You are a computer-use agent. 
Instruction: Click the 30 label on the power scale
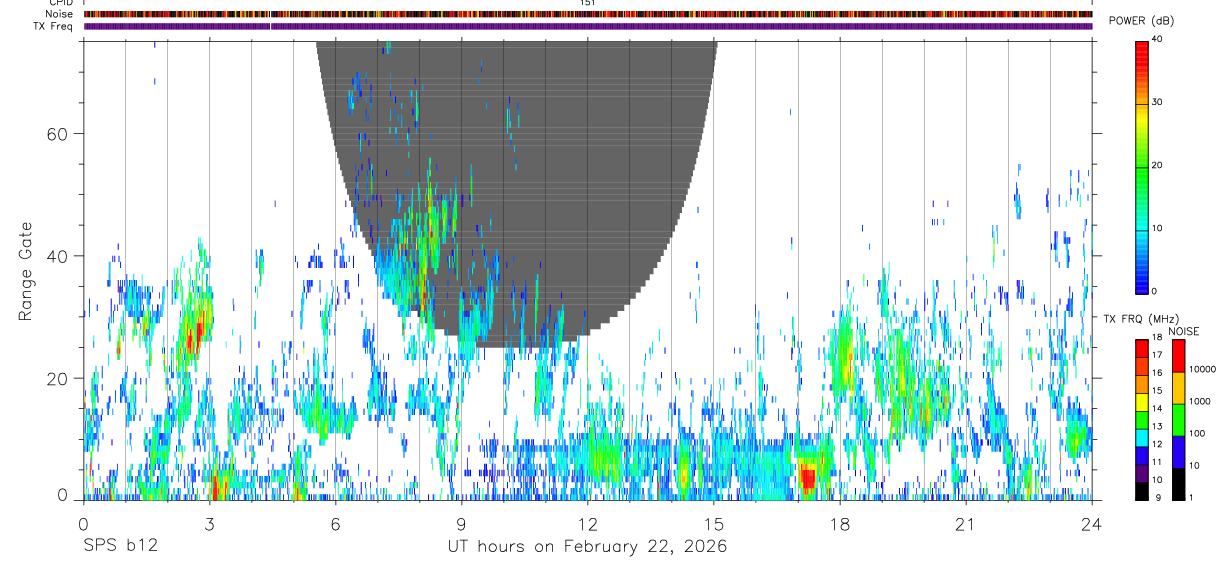(x=1158, y=103)
